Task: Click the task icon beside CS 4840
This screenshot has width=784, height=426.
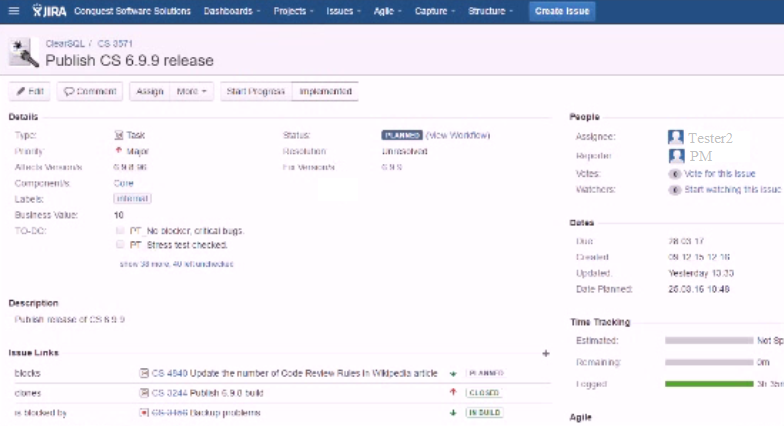Action: [144, 373]
